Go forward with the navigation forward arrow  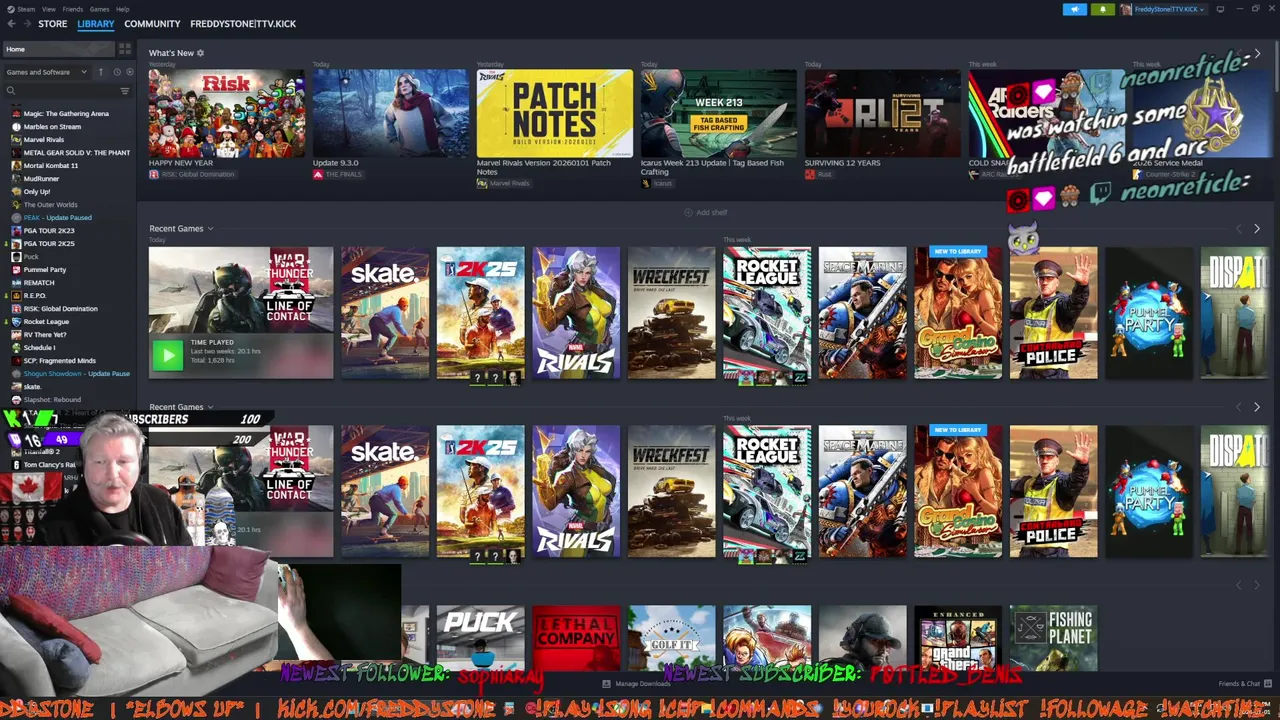(x=26, y=23)
